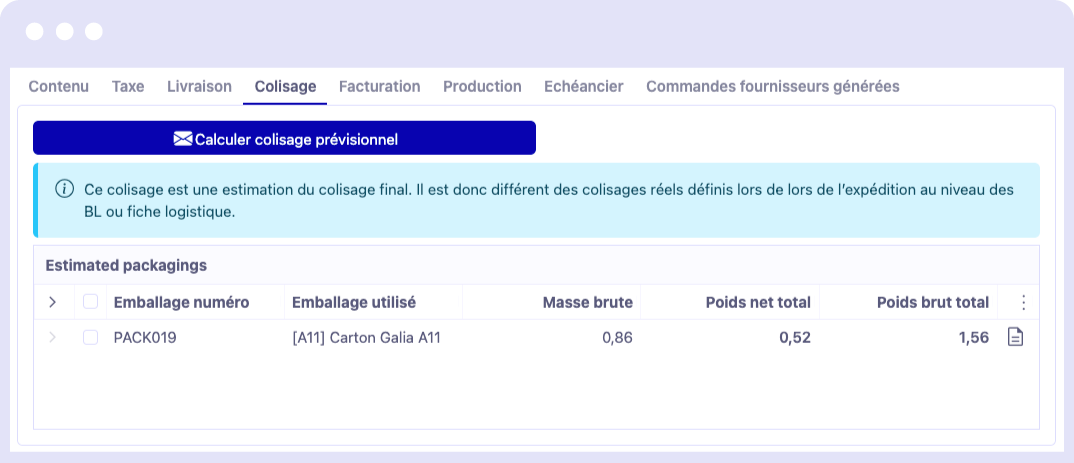
Task: Open the Taxe tab
Action: [x=128, y=87]
